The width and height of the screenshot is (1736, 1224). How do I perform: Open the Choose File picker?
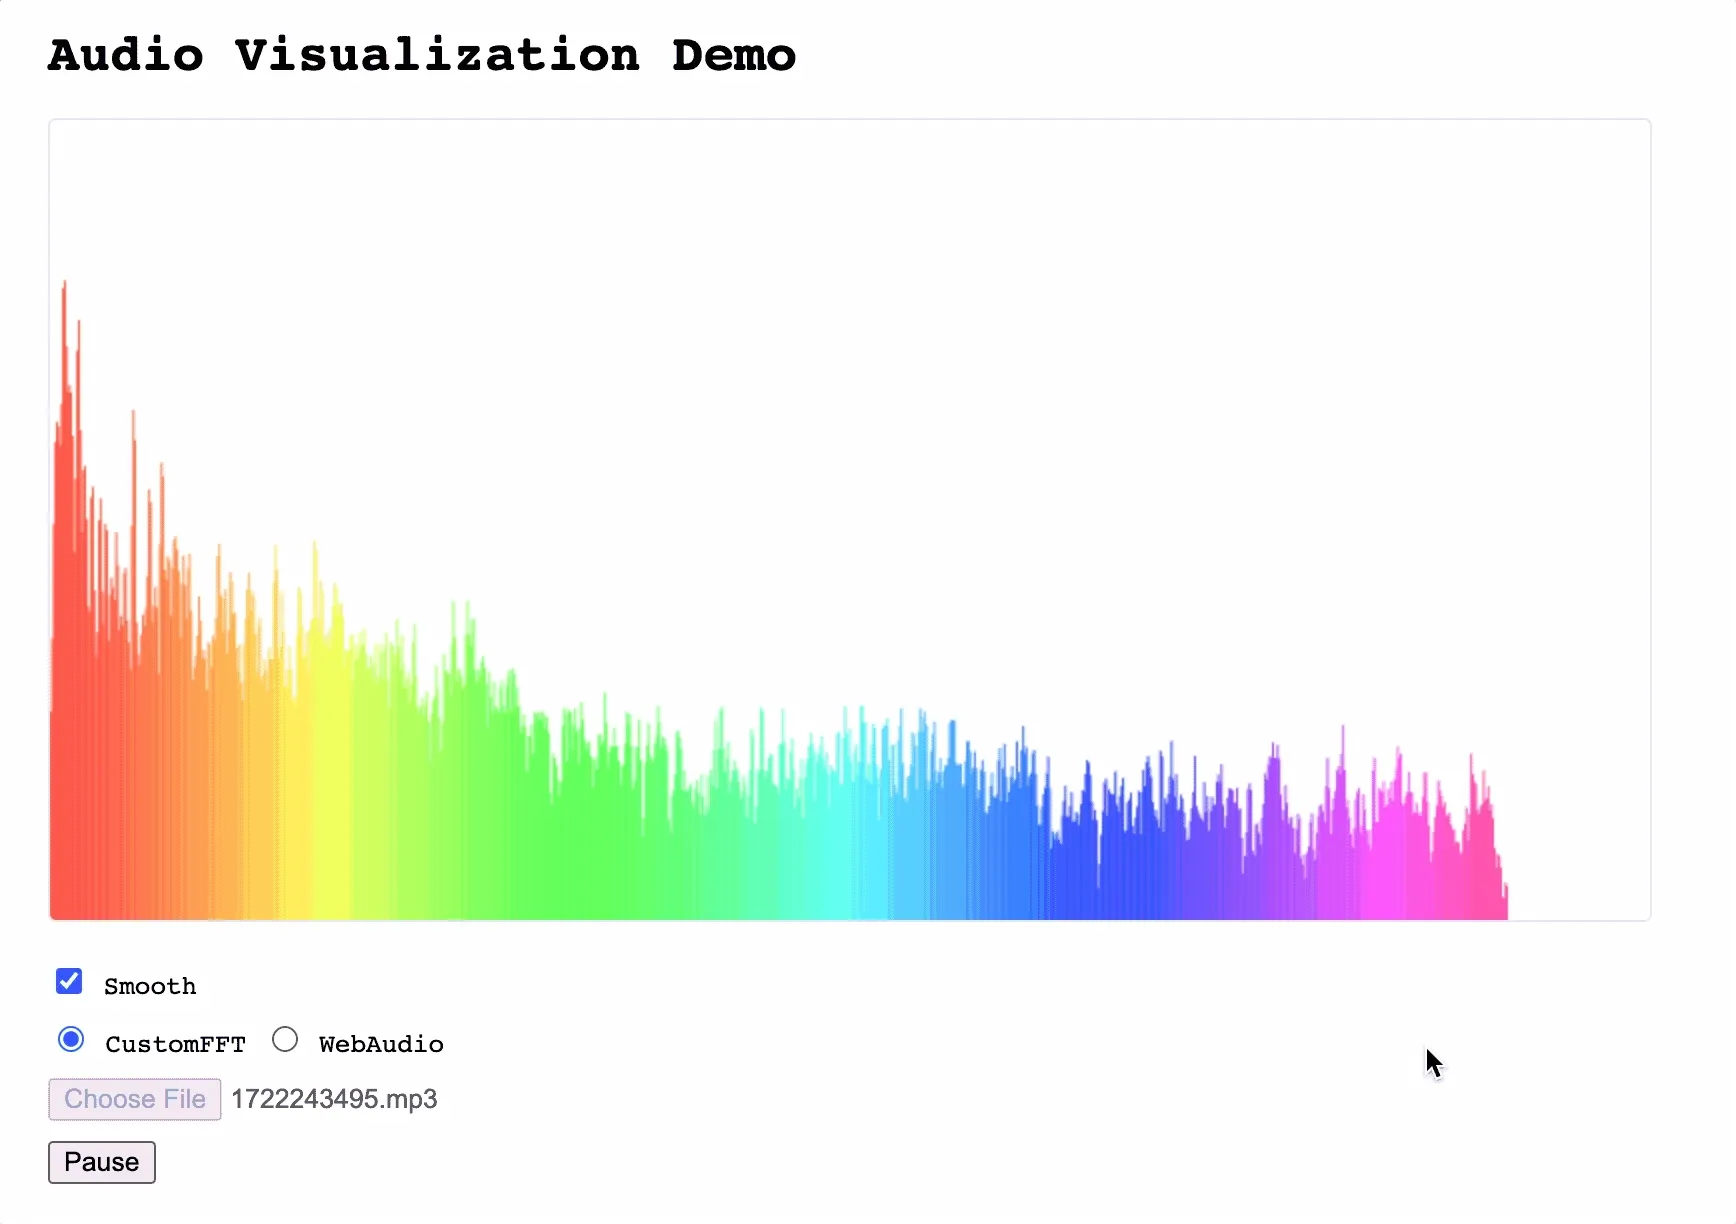pyautogui.click(x=135, y=1099)
